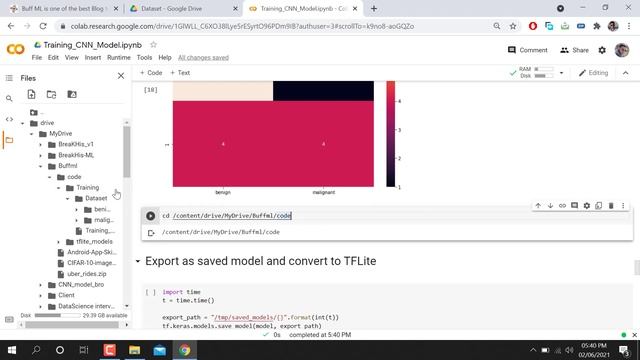Click the refresh files folder icon

51,95
